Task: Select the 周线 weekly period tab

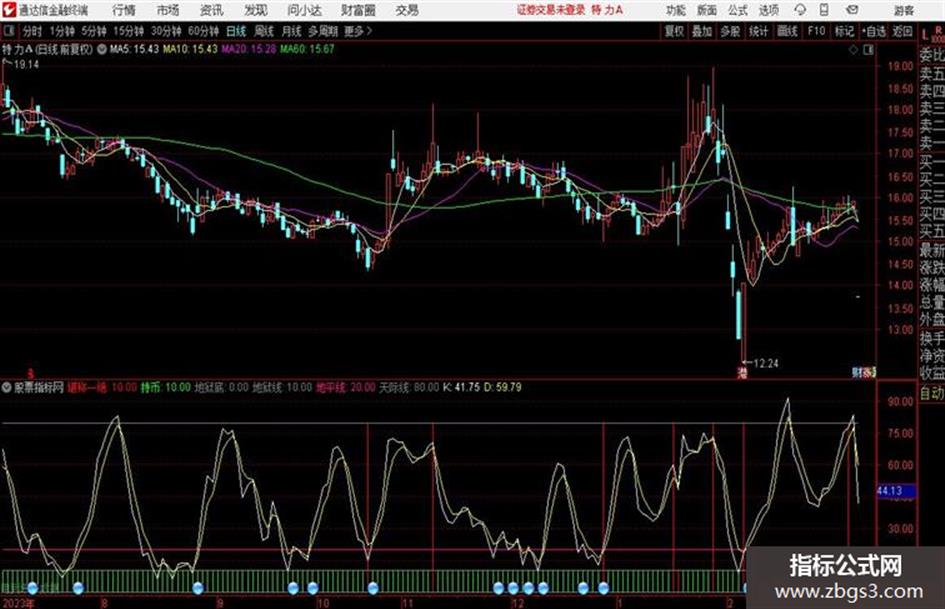Action: [x=264, y=31]
